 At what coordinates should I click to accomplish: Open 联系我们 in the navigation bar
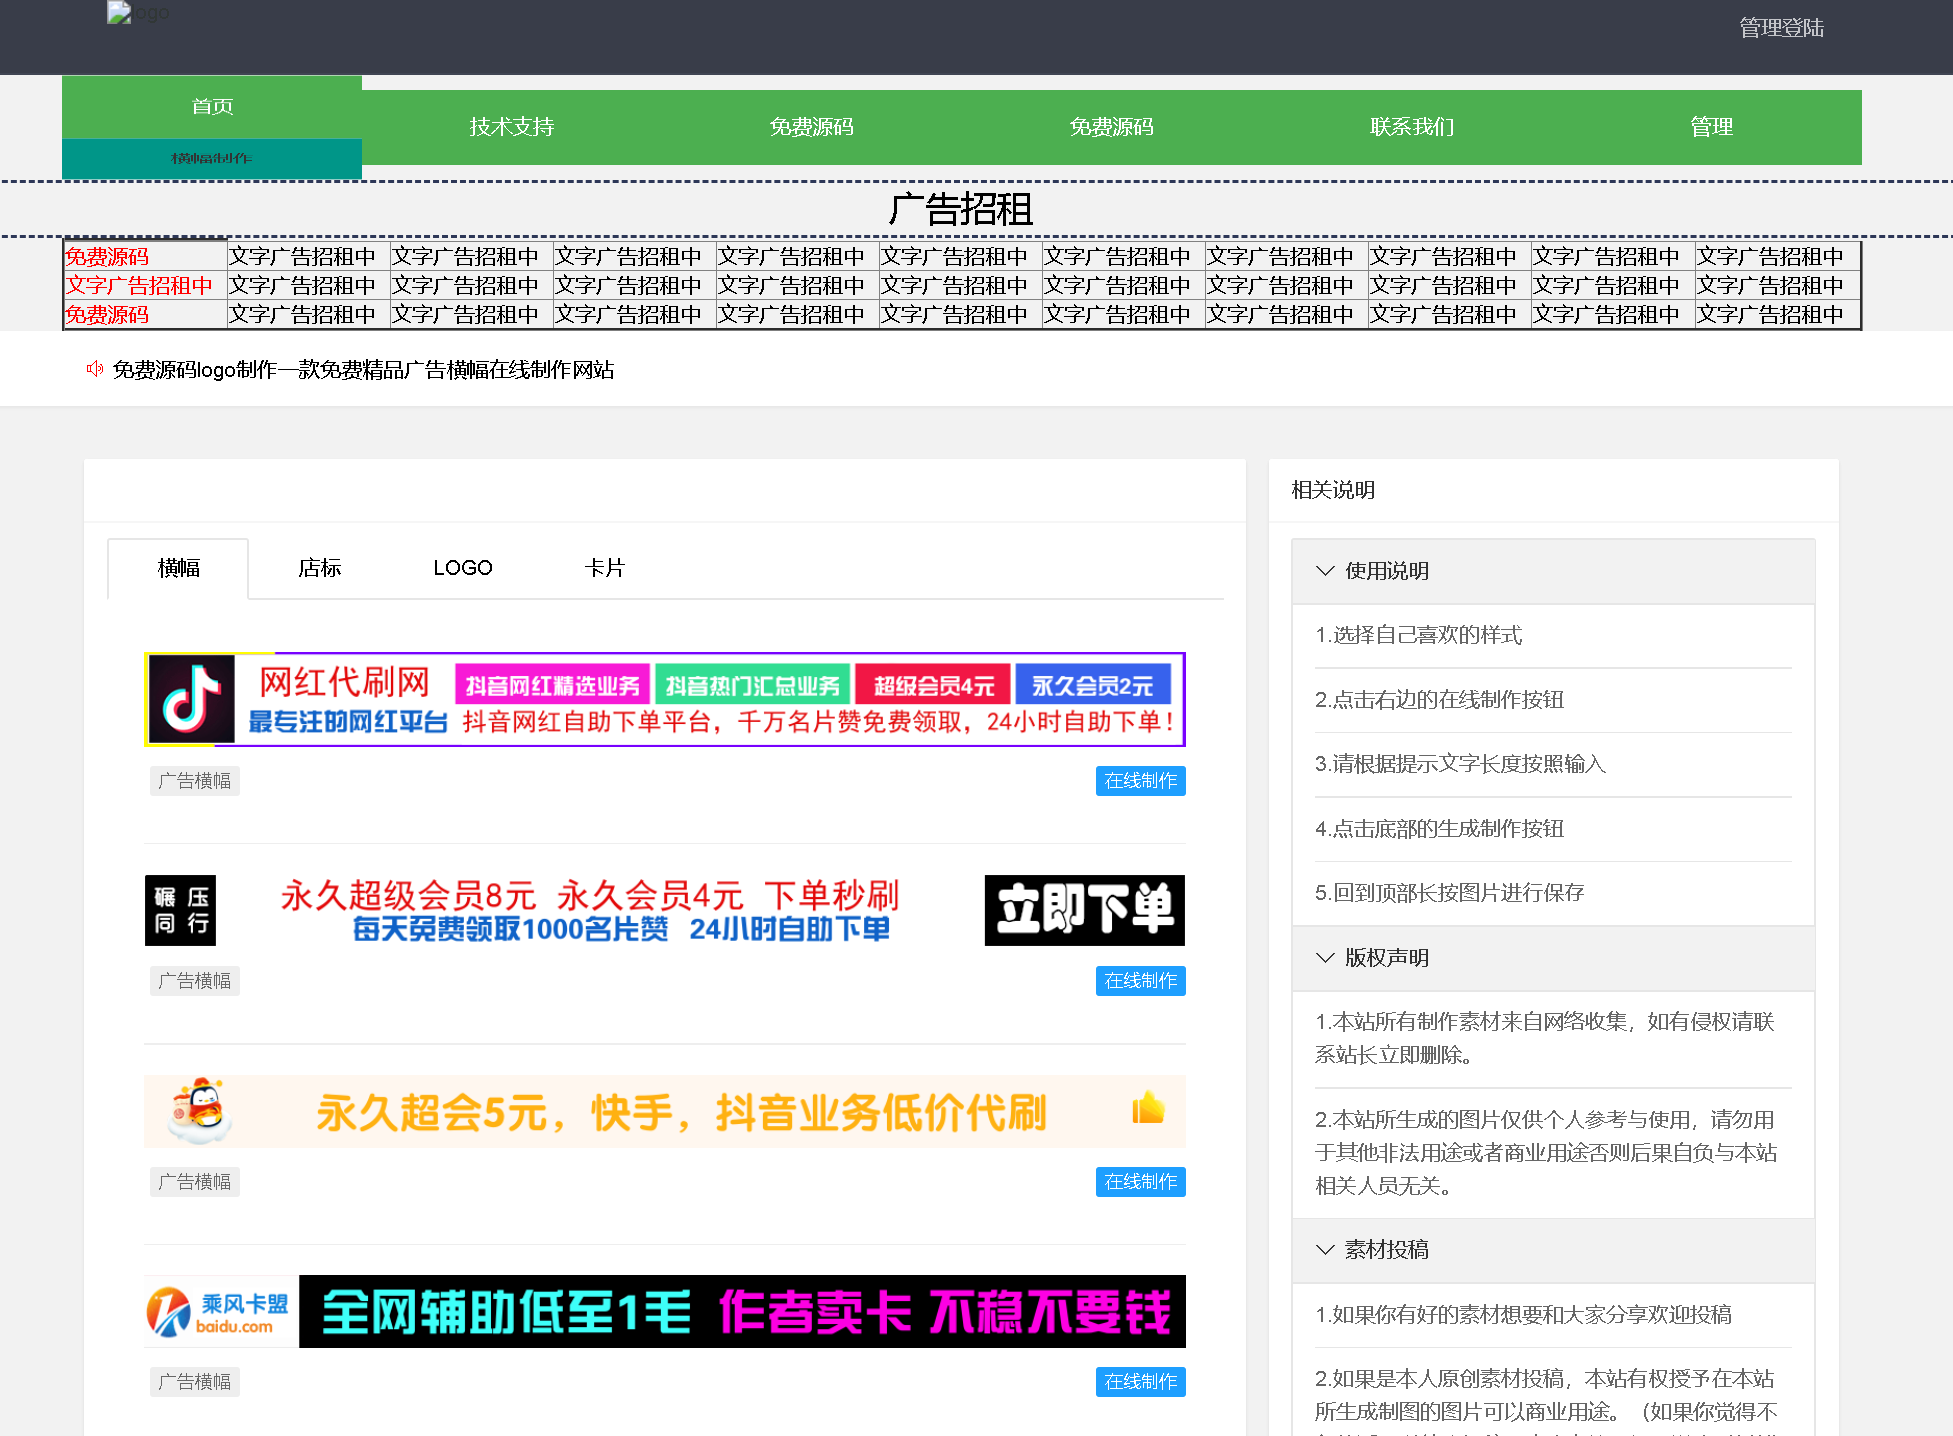tap(1411, 127)
